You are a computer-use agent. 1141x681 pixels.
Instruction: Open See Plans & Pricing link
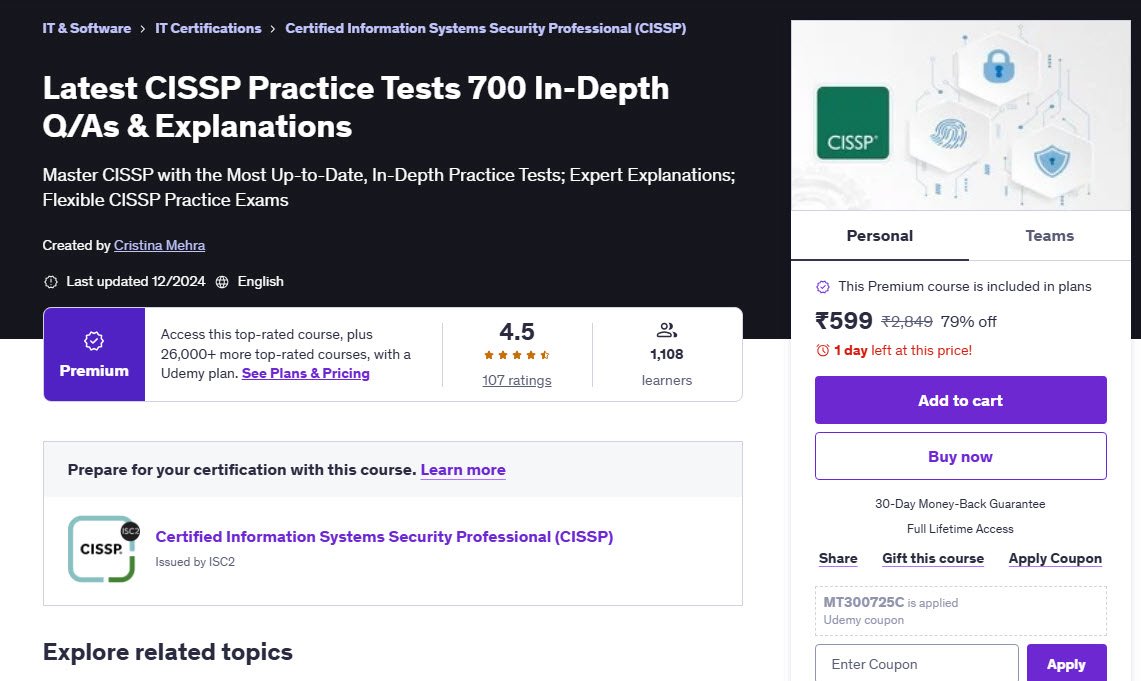[306, 373]
